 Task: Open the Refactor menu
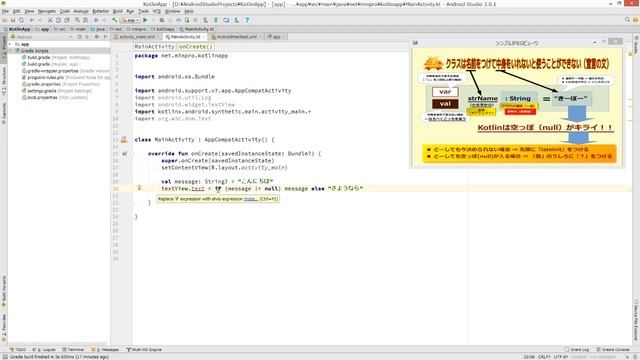tap(100, 11)
